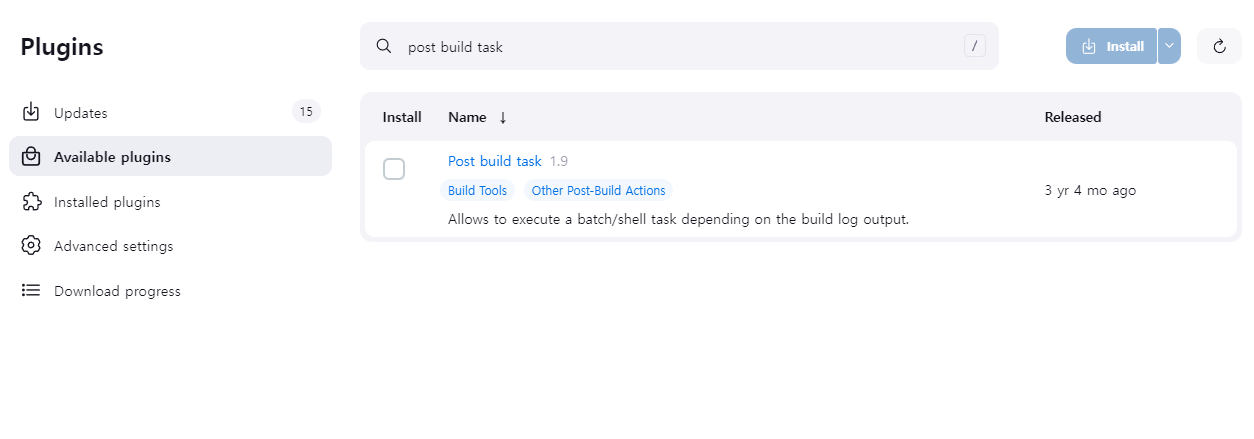Image resolution: width=1254 pixels, height=439 pixels.
Task: Click the Download progress list icon
Action: 31,291
